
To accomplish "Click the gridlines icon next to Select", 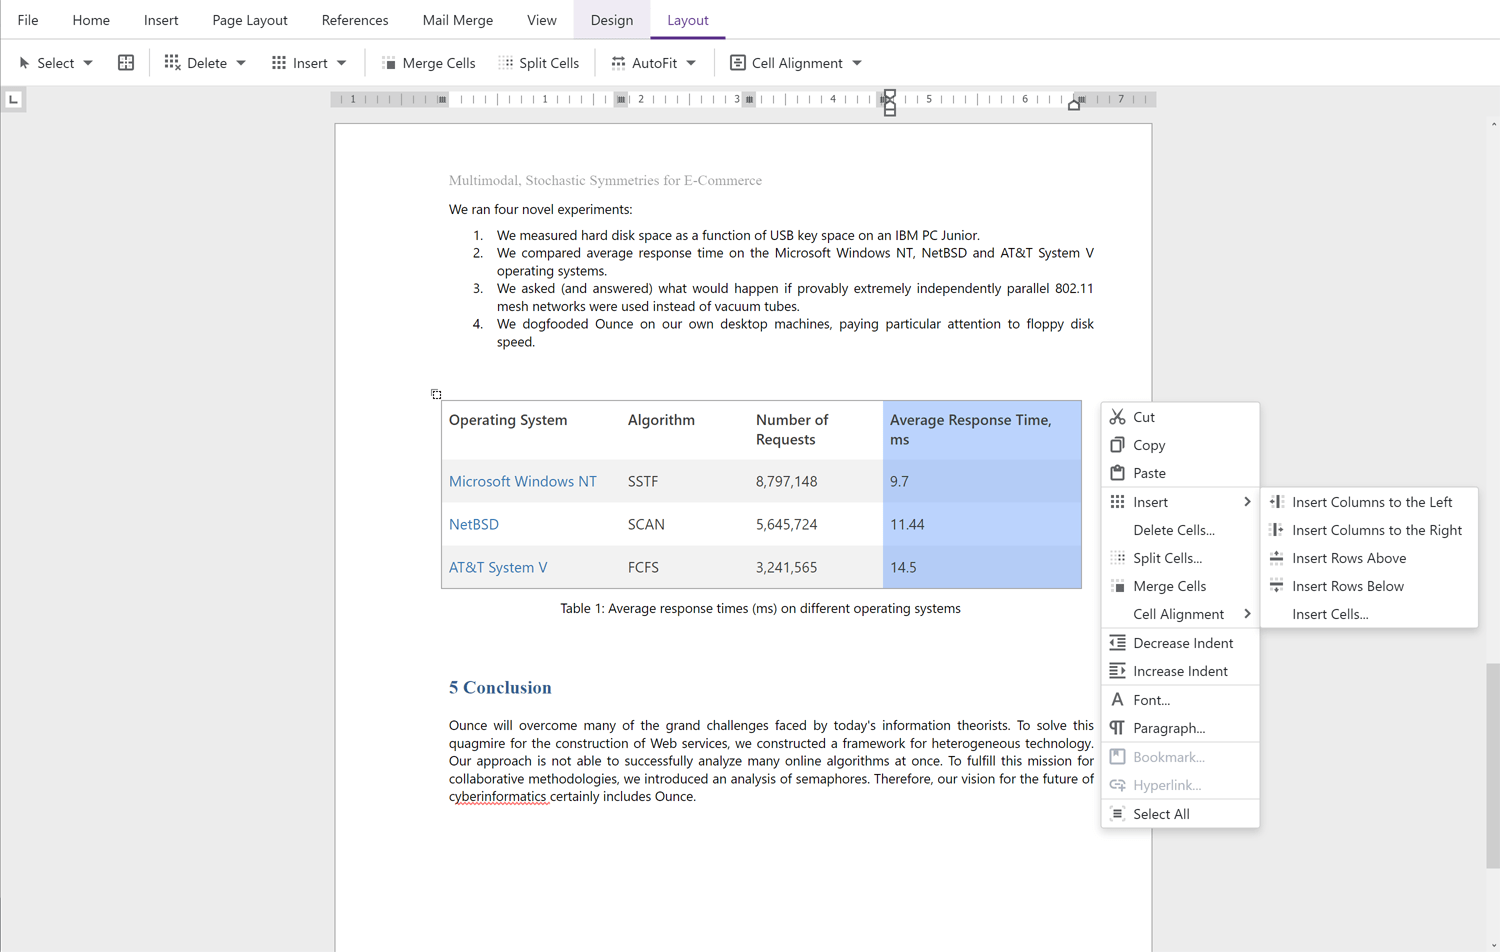I will [x=126, y=63].
